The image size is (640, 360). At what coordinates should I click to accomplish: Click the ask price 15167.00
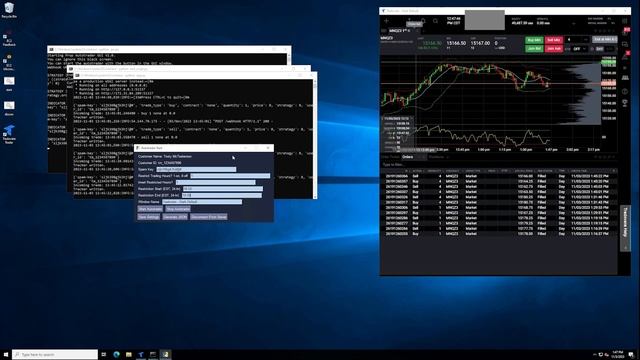pos(480,43)
